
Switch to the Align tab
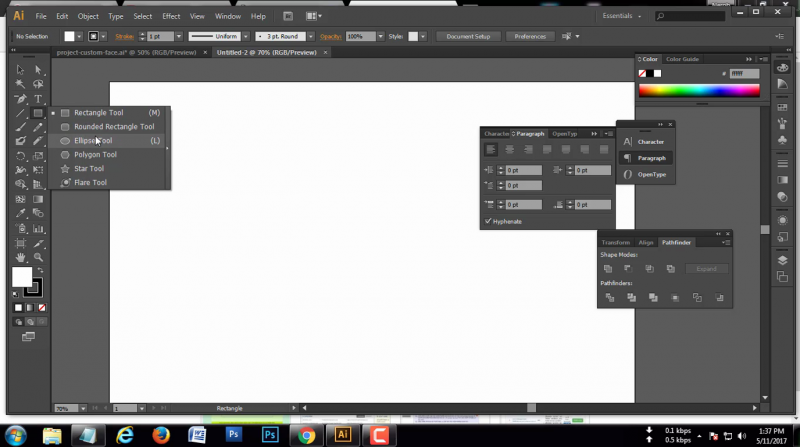[646, 242]
